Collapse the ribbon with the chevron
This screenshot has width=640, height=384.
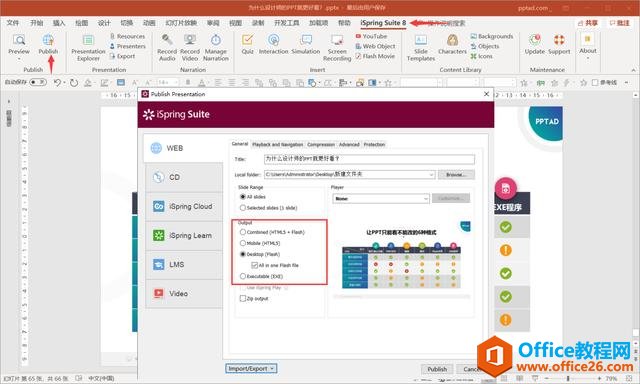(633, 70)
